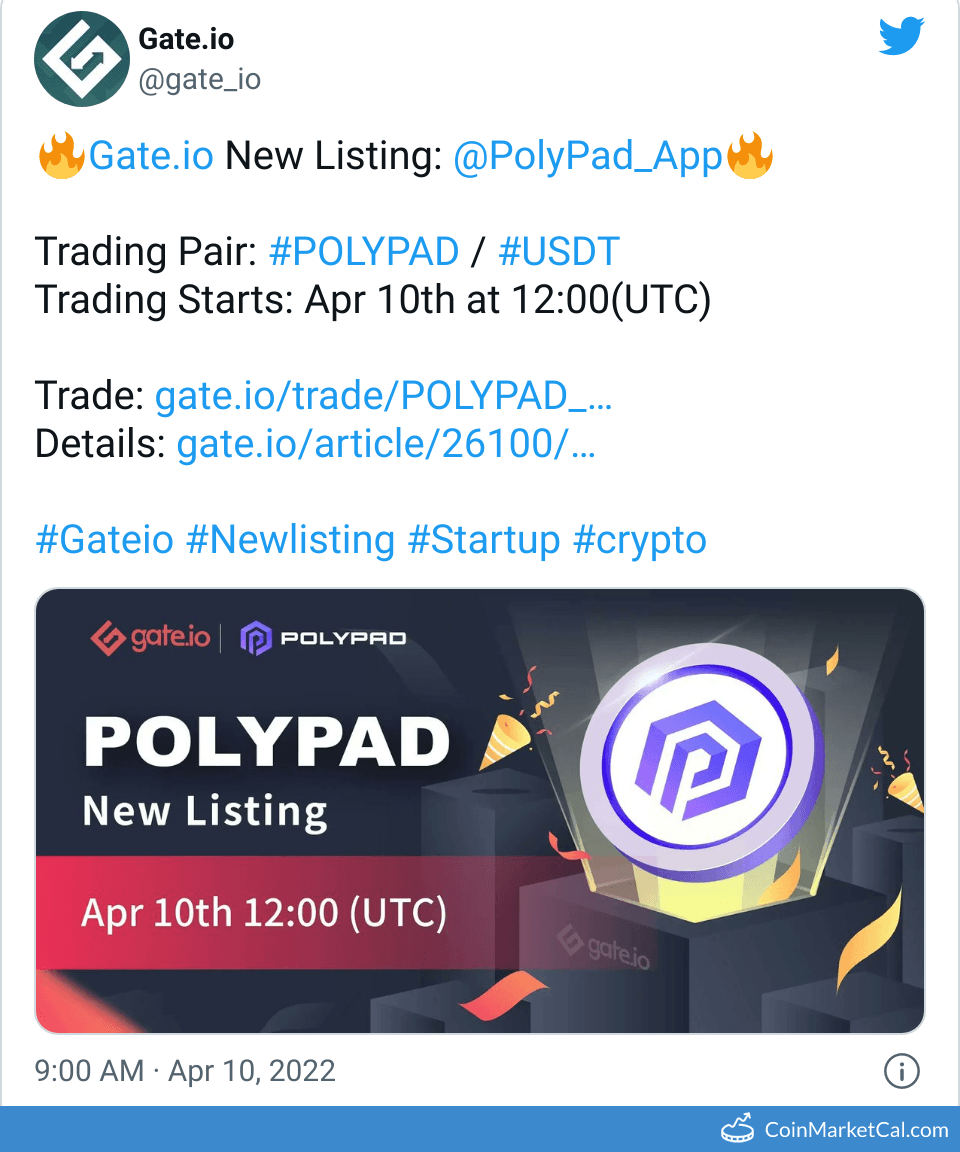
Task: Click the Twitter bird logo
Action: (902, 38)
